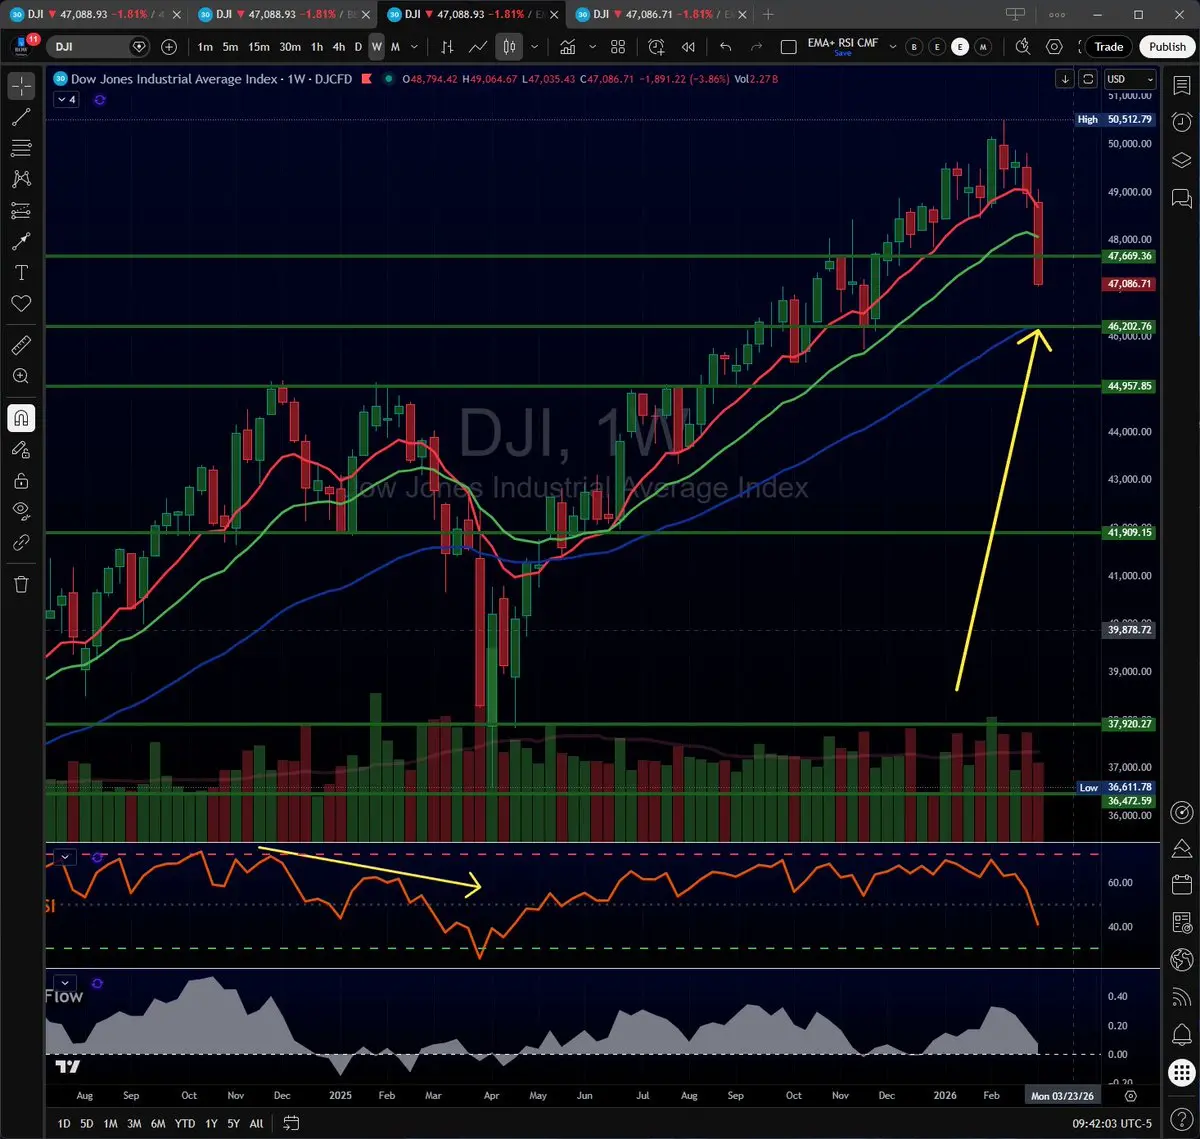Add compare symbol with plus icon
1200x1139 pixels.
168,47
